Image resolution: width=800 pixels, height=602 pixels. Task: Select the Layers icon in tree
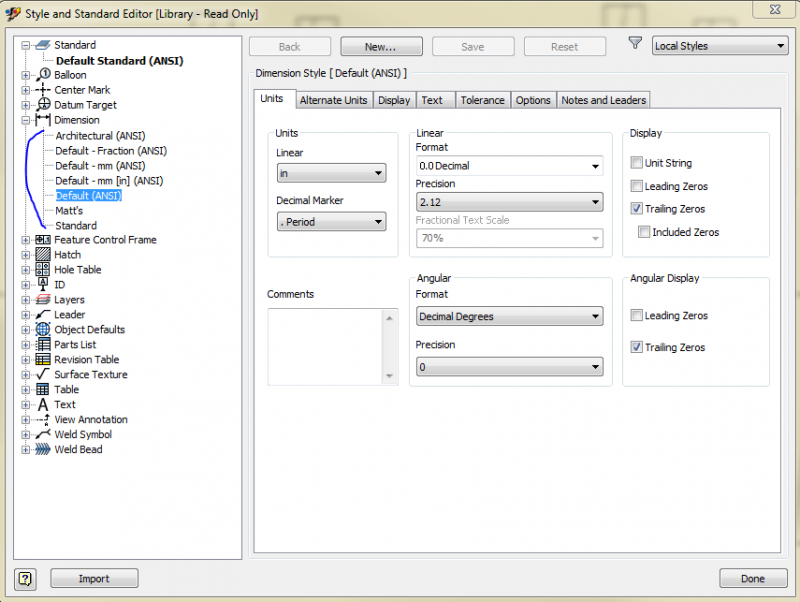pos(43,300)
